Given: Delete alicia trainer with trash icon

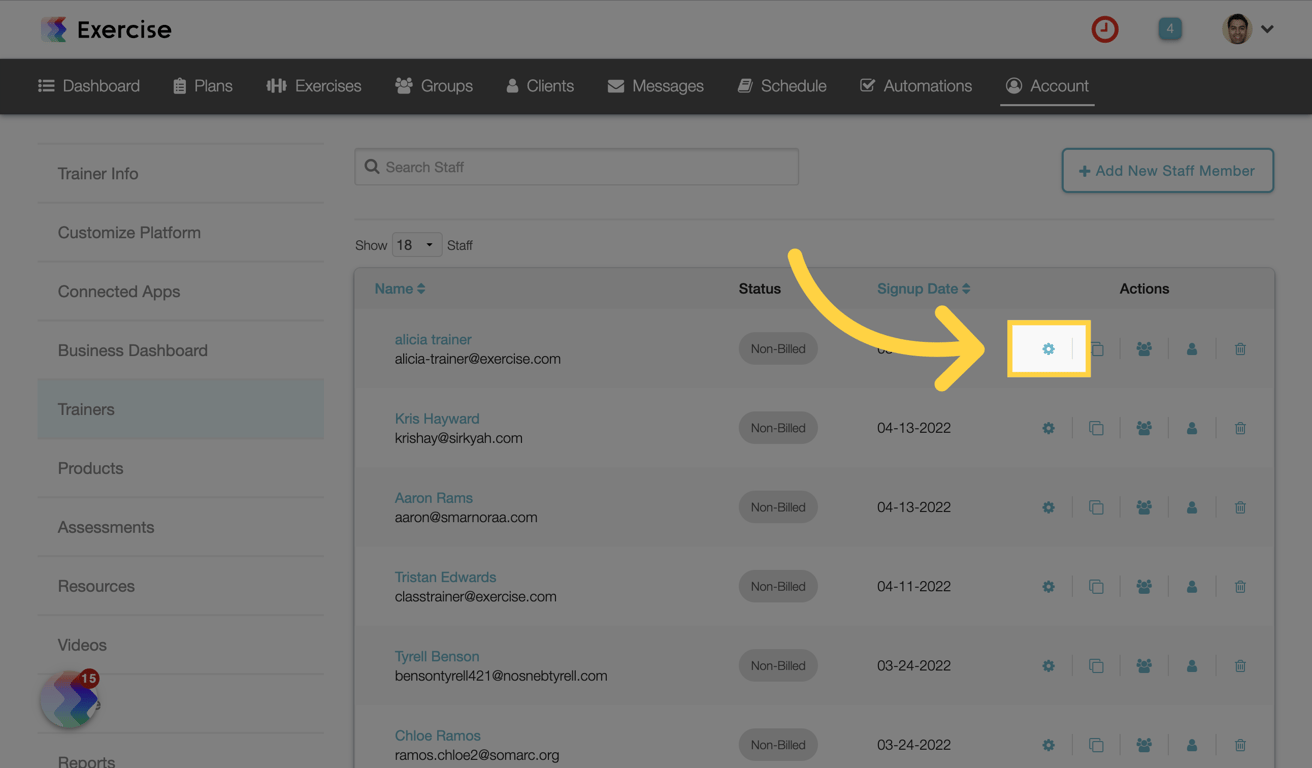Looking at the screenshot, I should pyautogui.click(x=1240, y=349).
